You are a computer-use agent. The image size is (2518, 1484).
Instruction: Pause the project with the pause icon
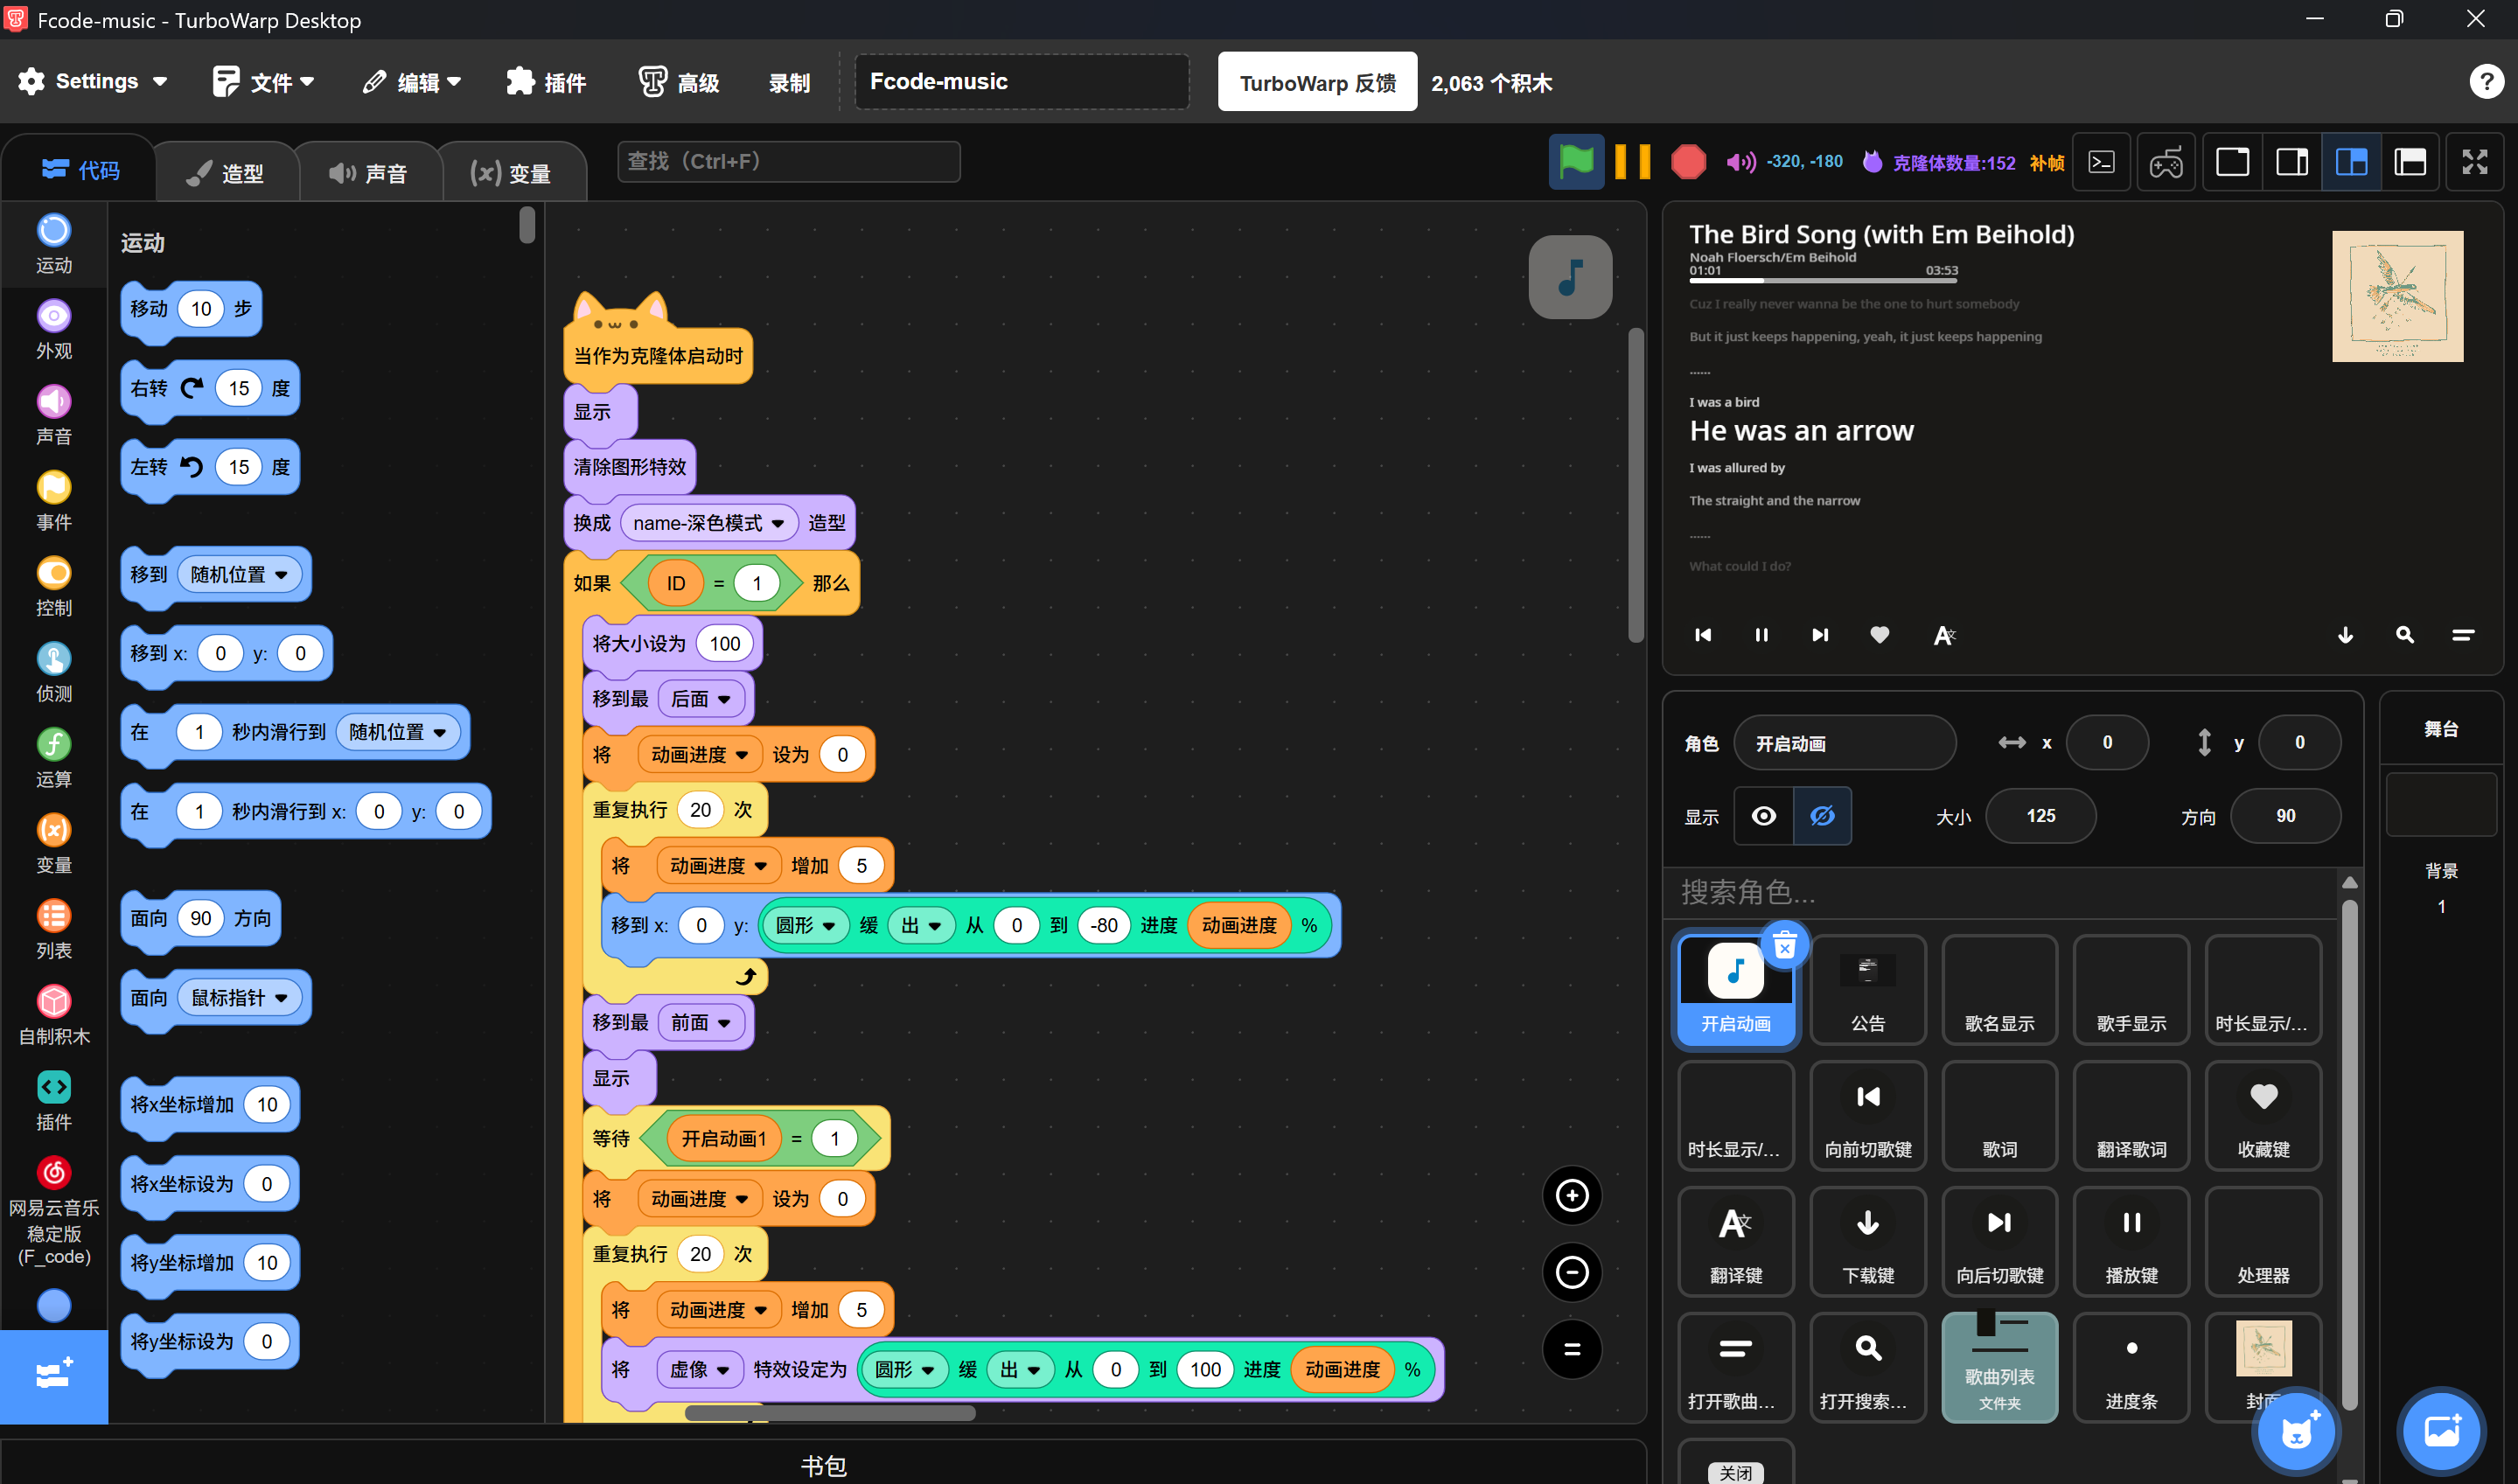click(1632, 162)
